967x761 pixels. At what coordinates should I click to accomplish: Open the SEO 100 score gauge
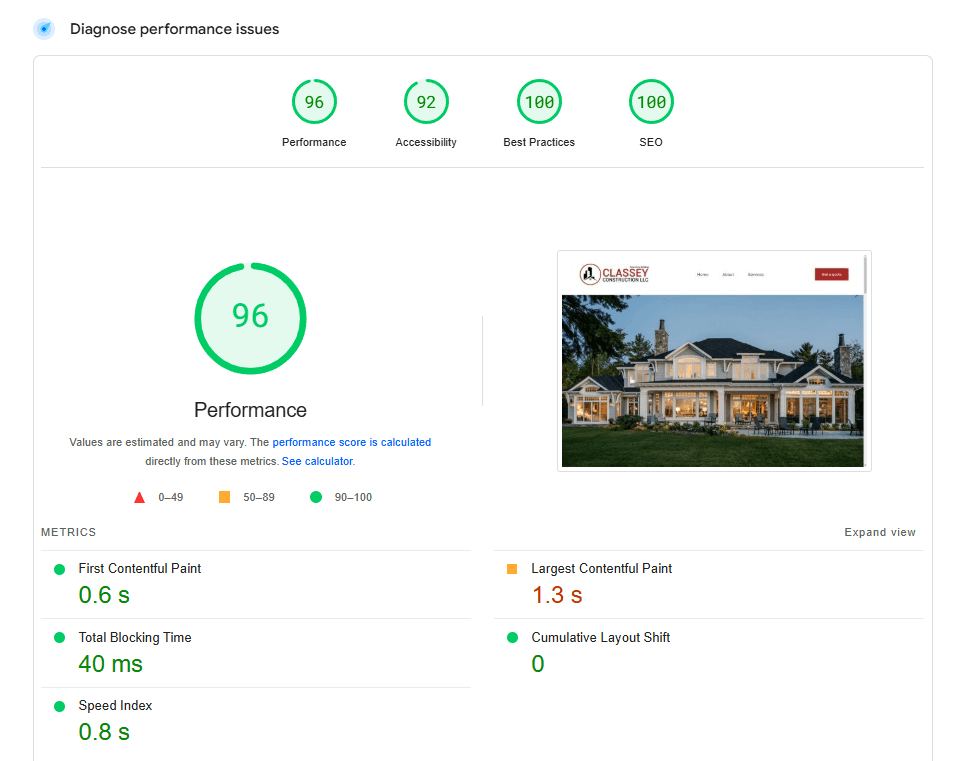651,102
